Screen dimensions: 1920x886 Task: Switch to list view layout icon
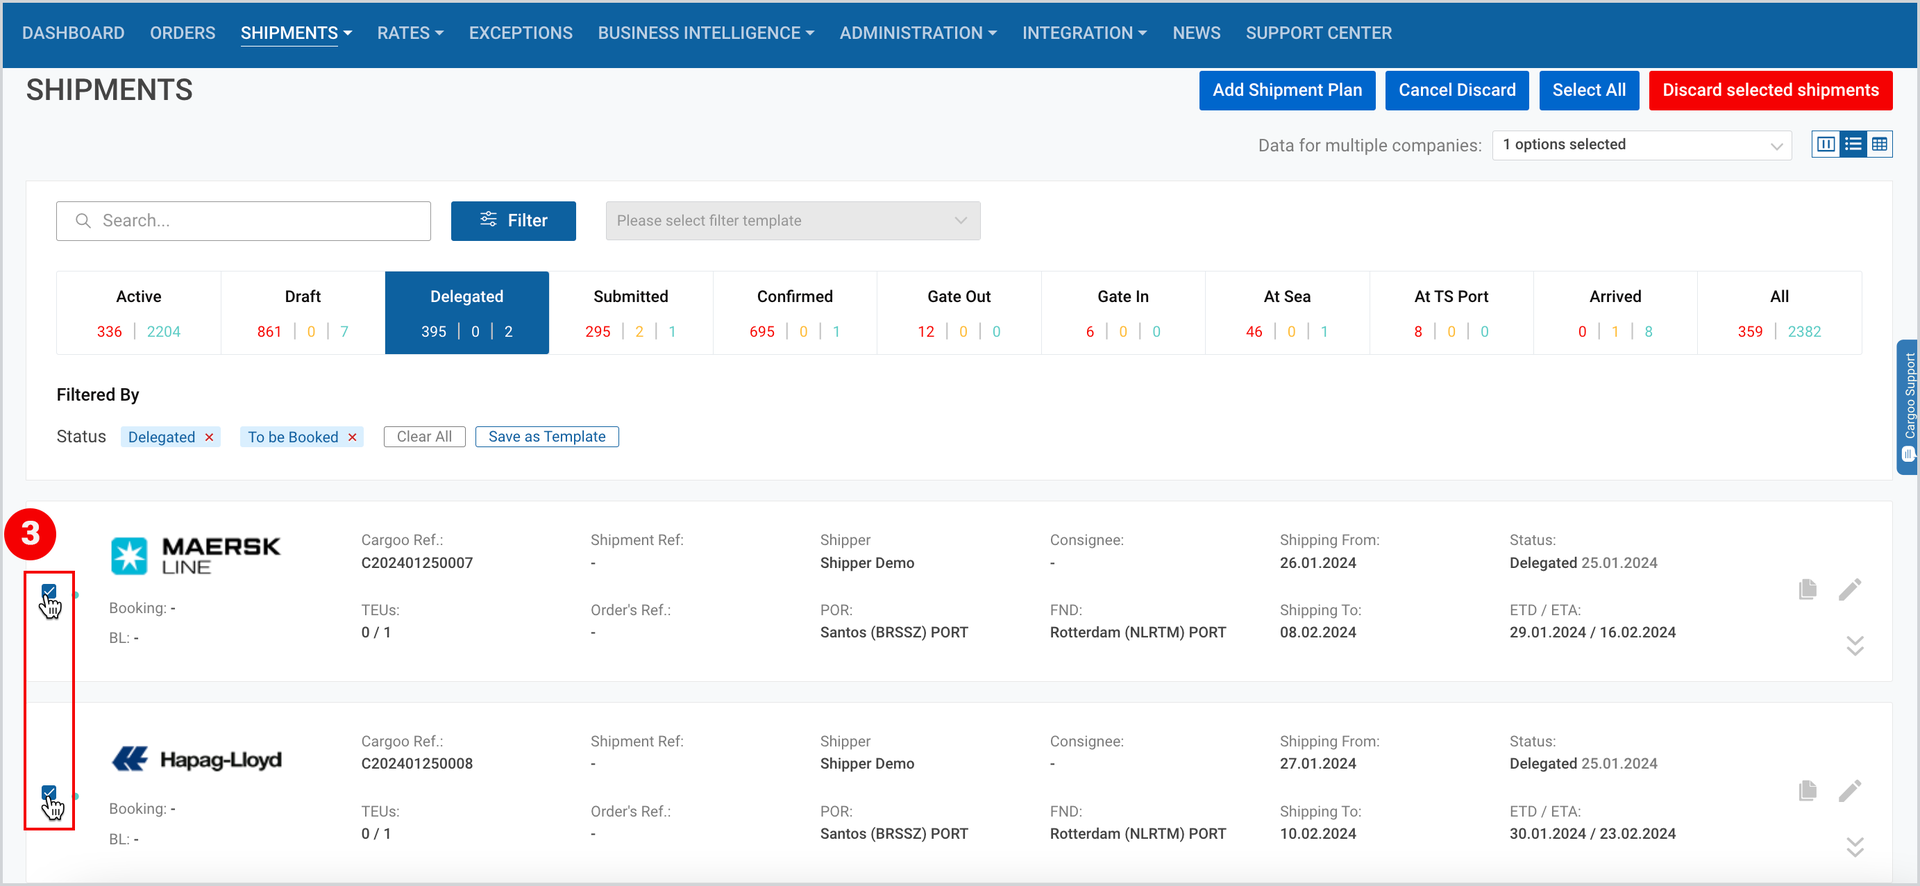pyautogui.click(x=1853, y=145)
